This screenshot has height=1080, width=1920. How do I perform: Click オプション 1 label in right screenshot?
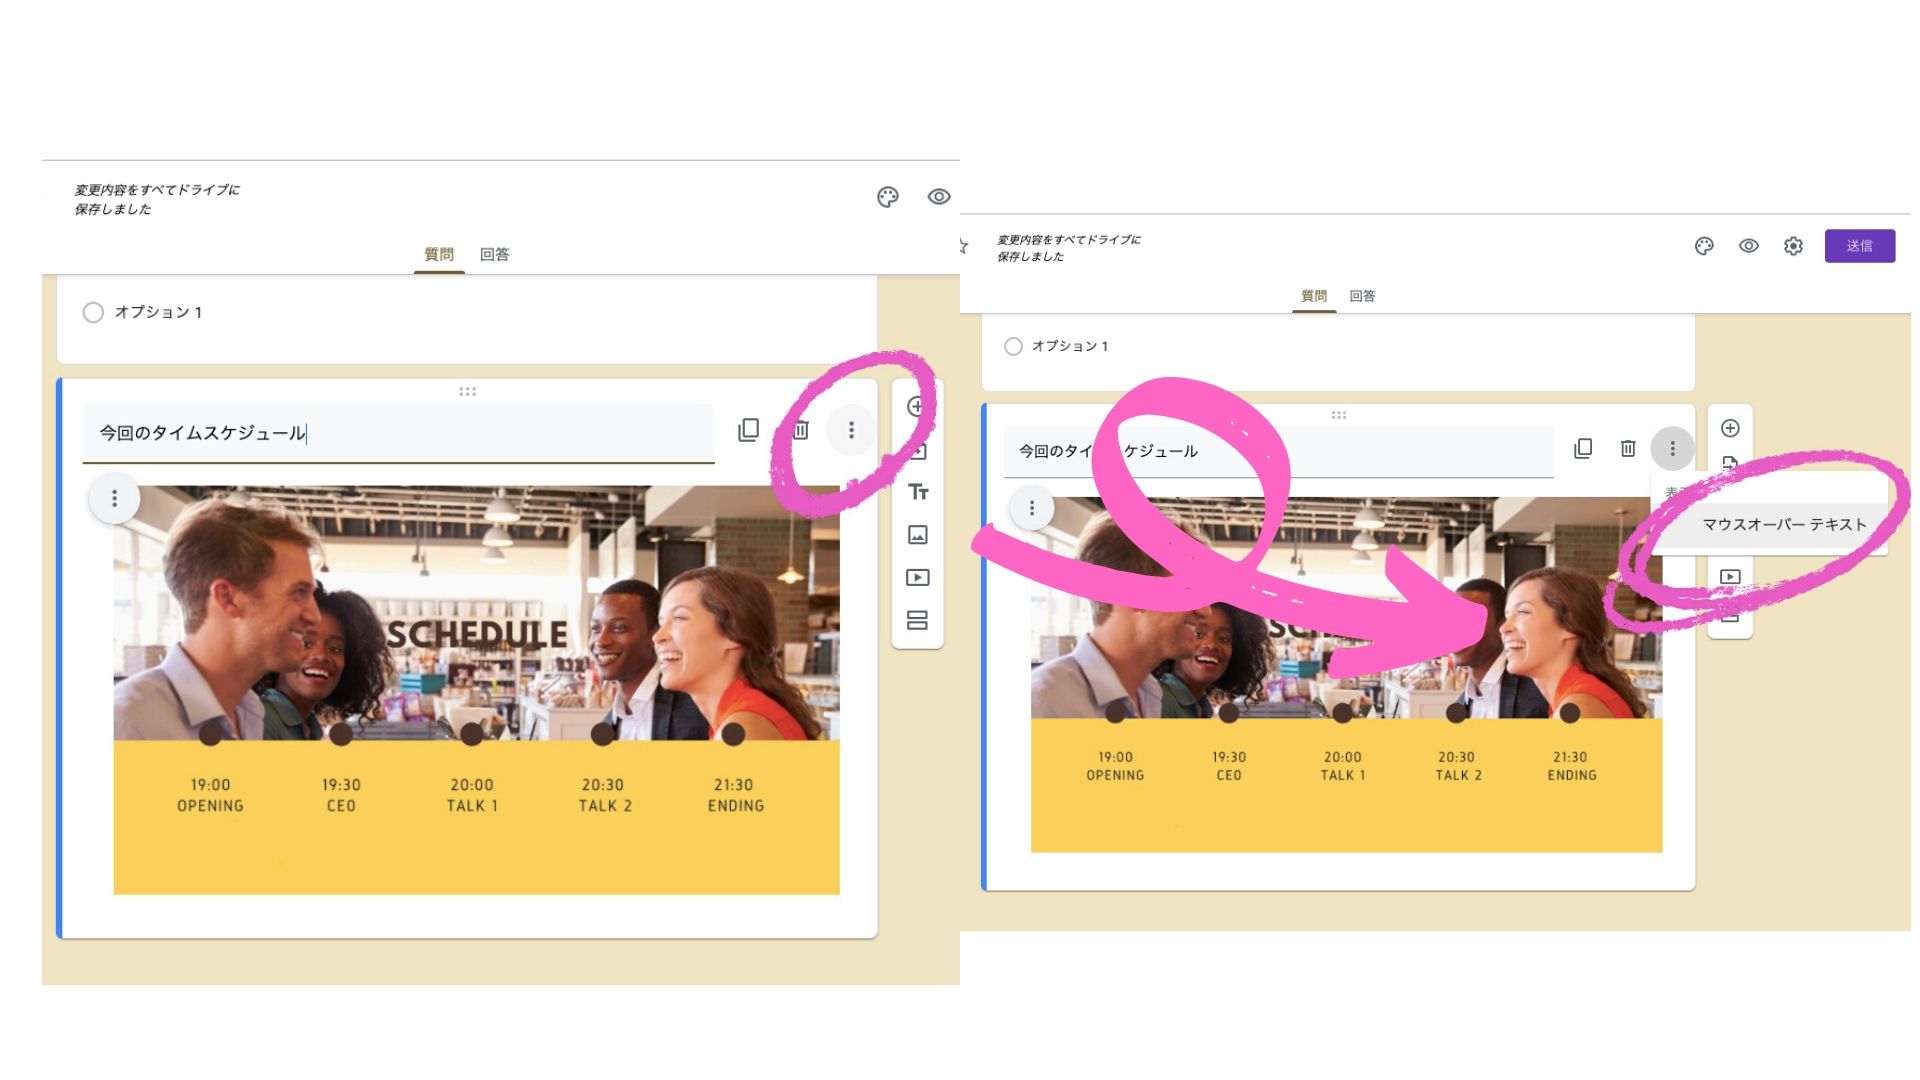pos(1070,346)
